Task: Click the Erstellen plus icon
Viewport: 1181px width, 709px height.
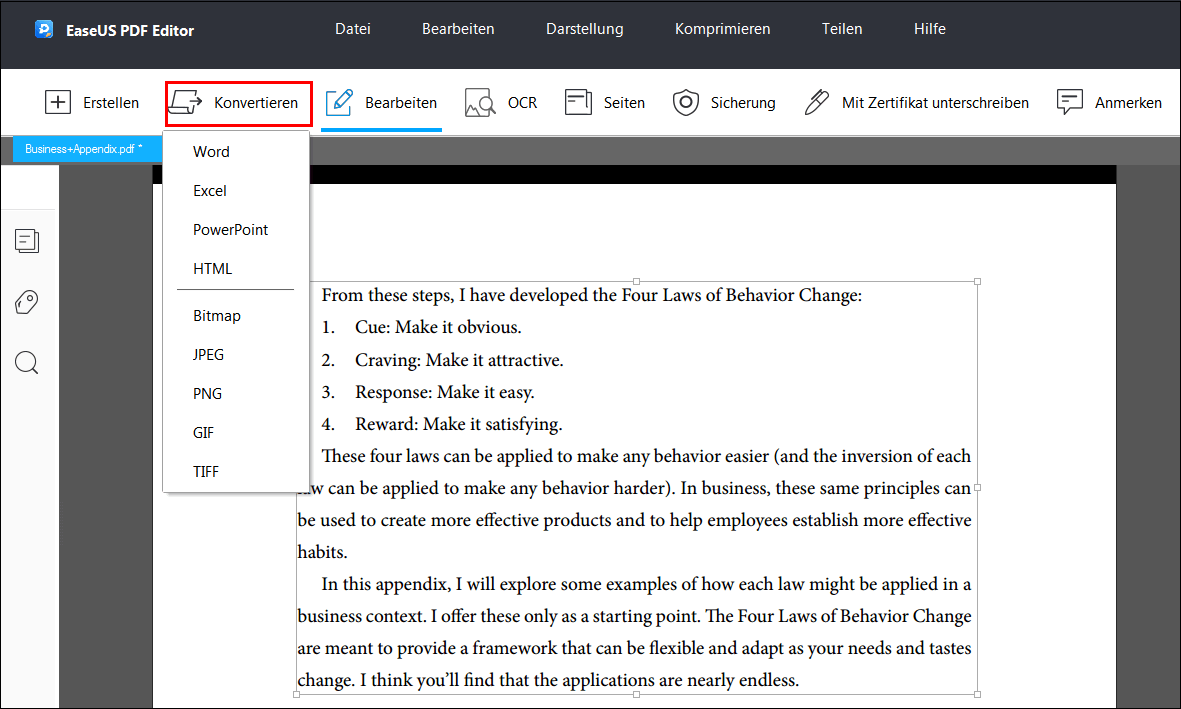Action: (x=58, y=102)
